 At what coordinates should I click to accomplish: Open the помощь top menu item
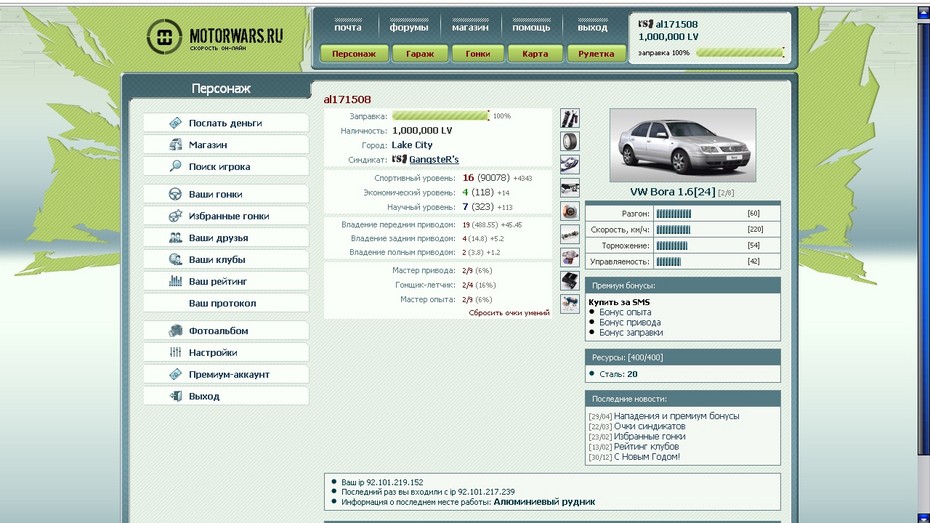click(x=531, y=27)
